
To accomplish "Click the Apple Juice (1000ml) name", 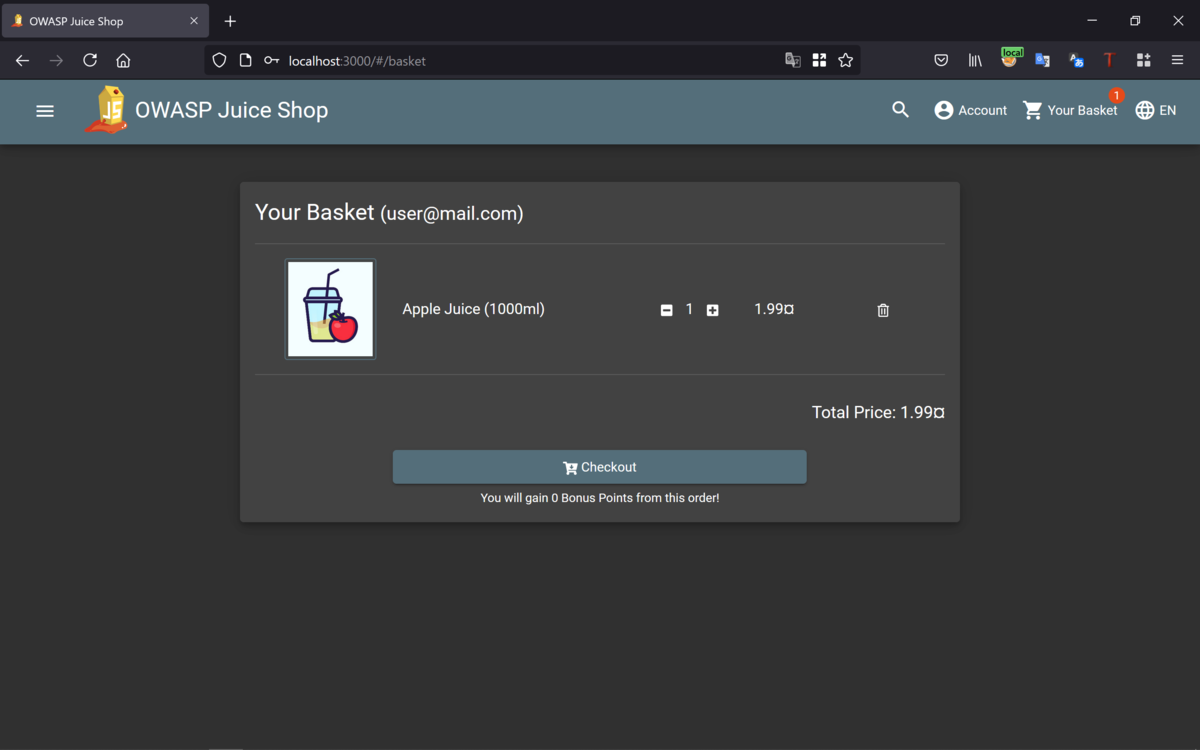I will tap(473, 309).
